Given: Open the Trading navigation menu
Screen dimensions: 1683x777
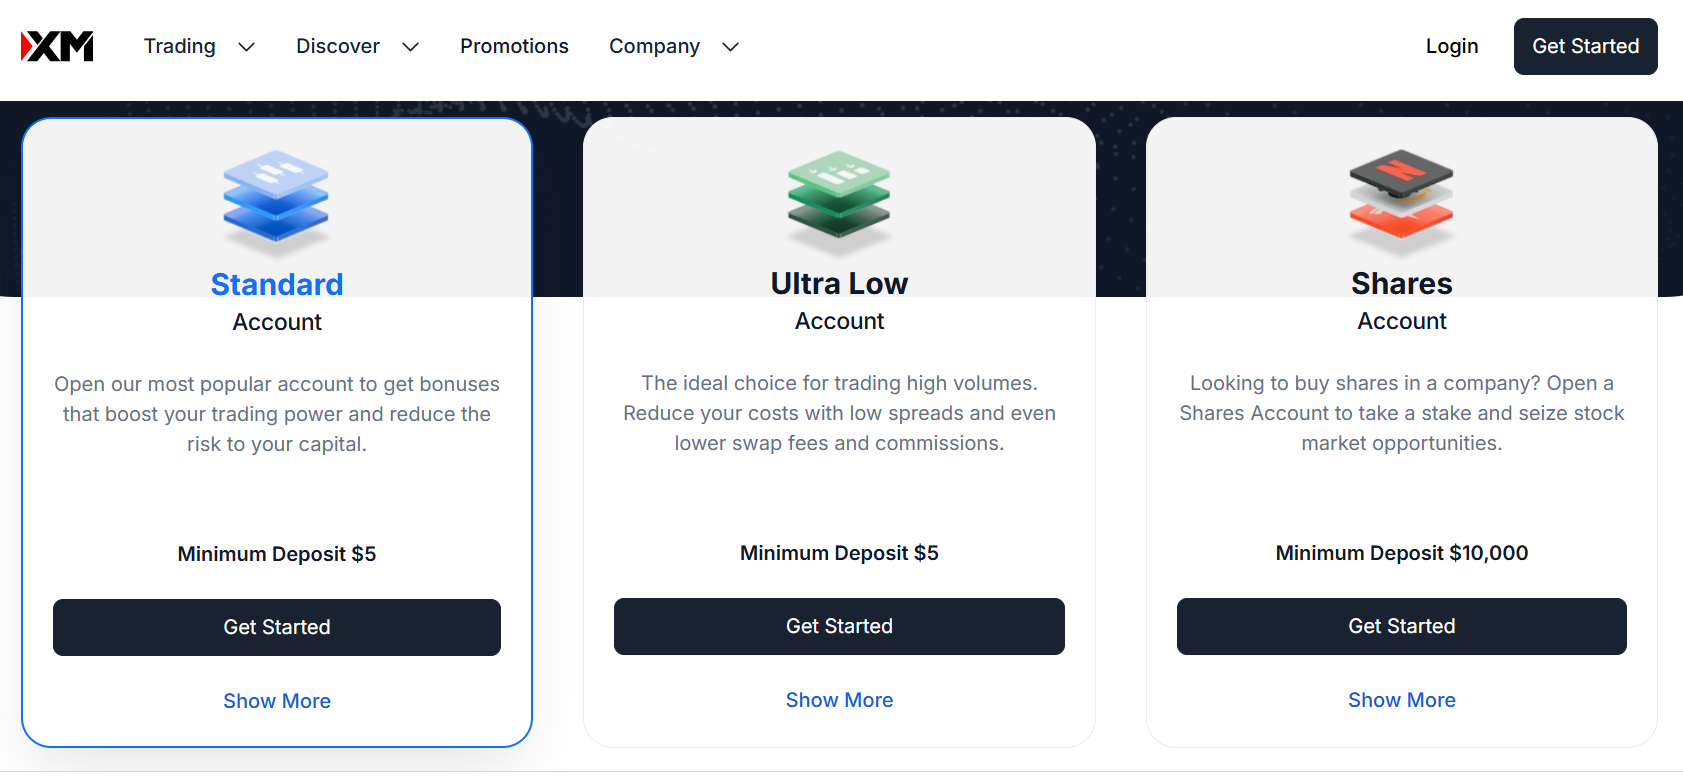Looking at the screenshot, I should pos(180,46).
